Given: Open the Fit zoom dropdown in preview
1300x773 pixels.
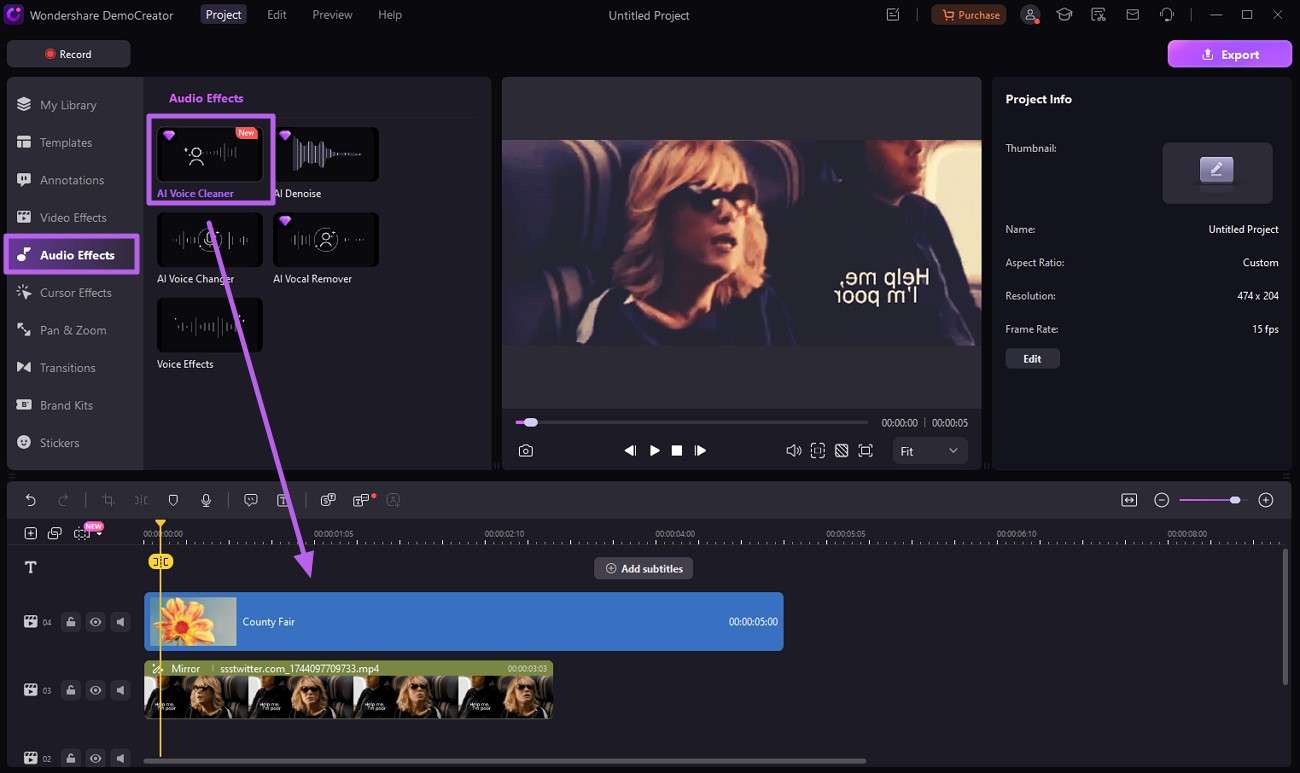Looking at the screenshot, I should point(929,451).
